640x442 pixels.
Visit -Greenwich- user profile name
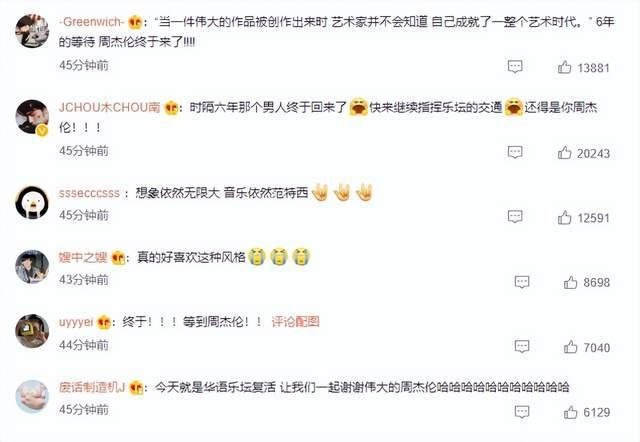[91, 22]
